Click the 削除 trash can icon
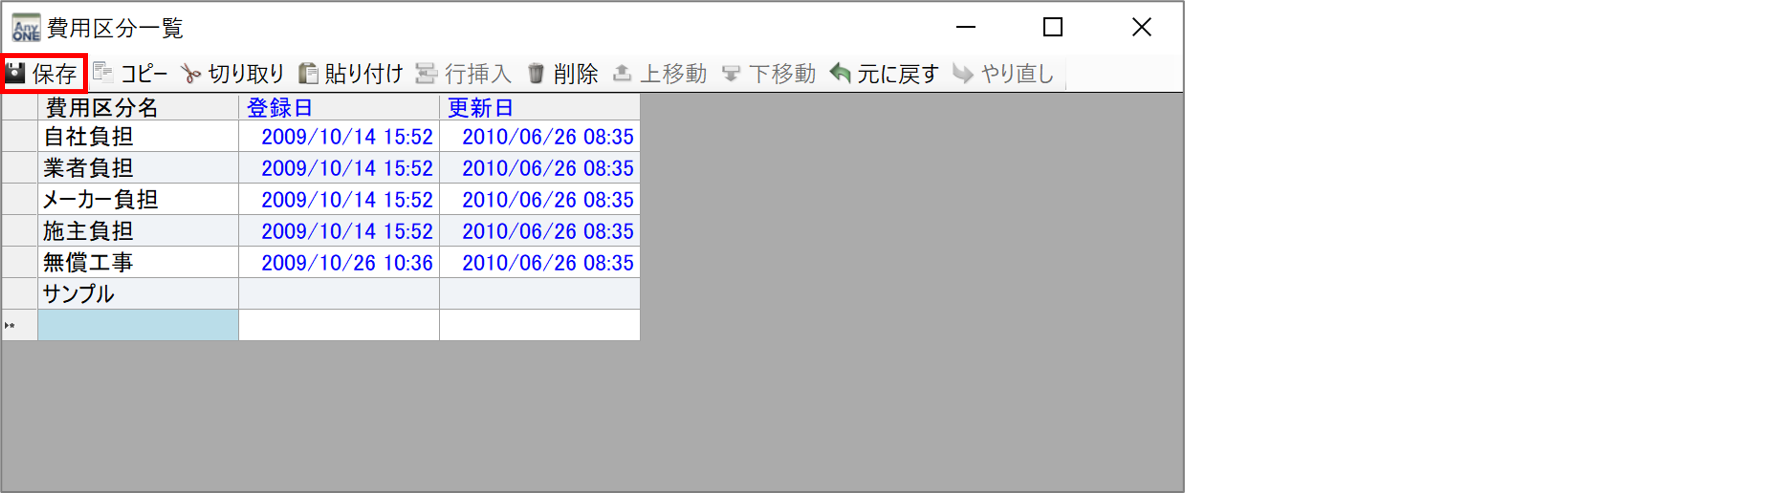 [536, 73]
